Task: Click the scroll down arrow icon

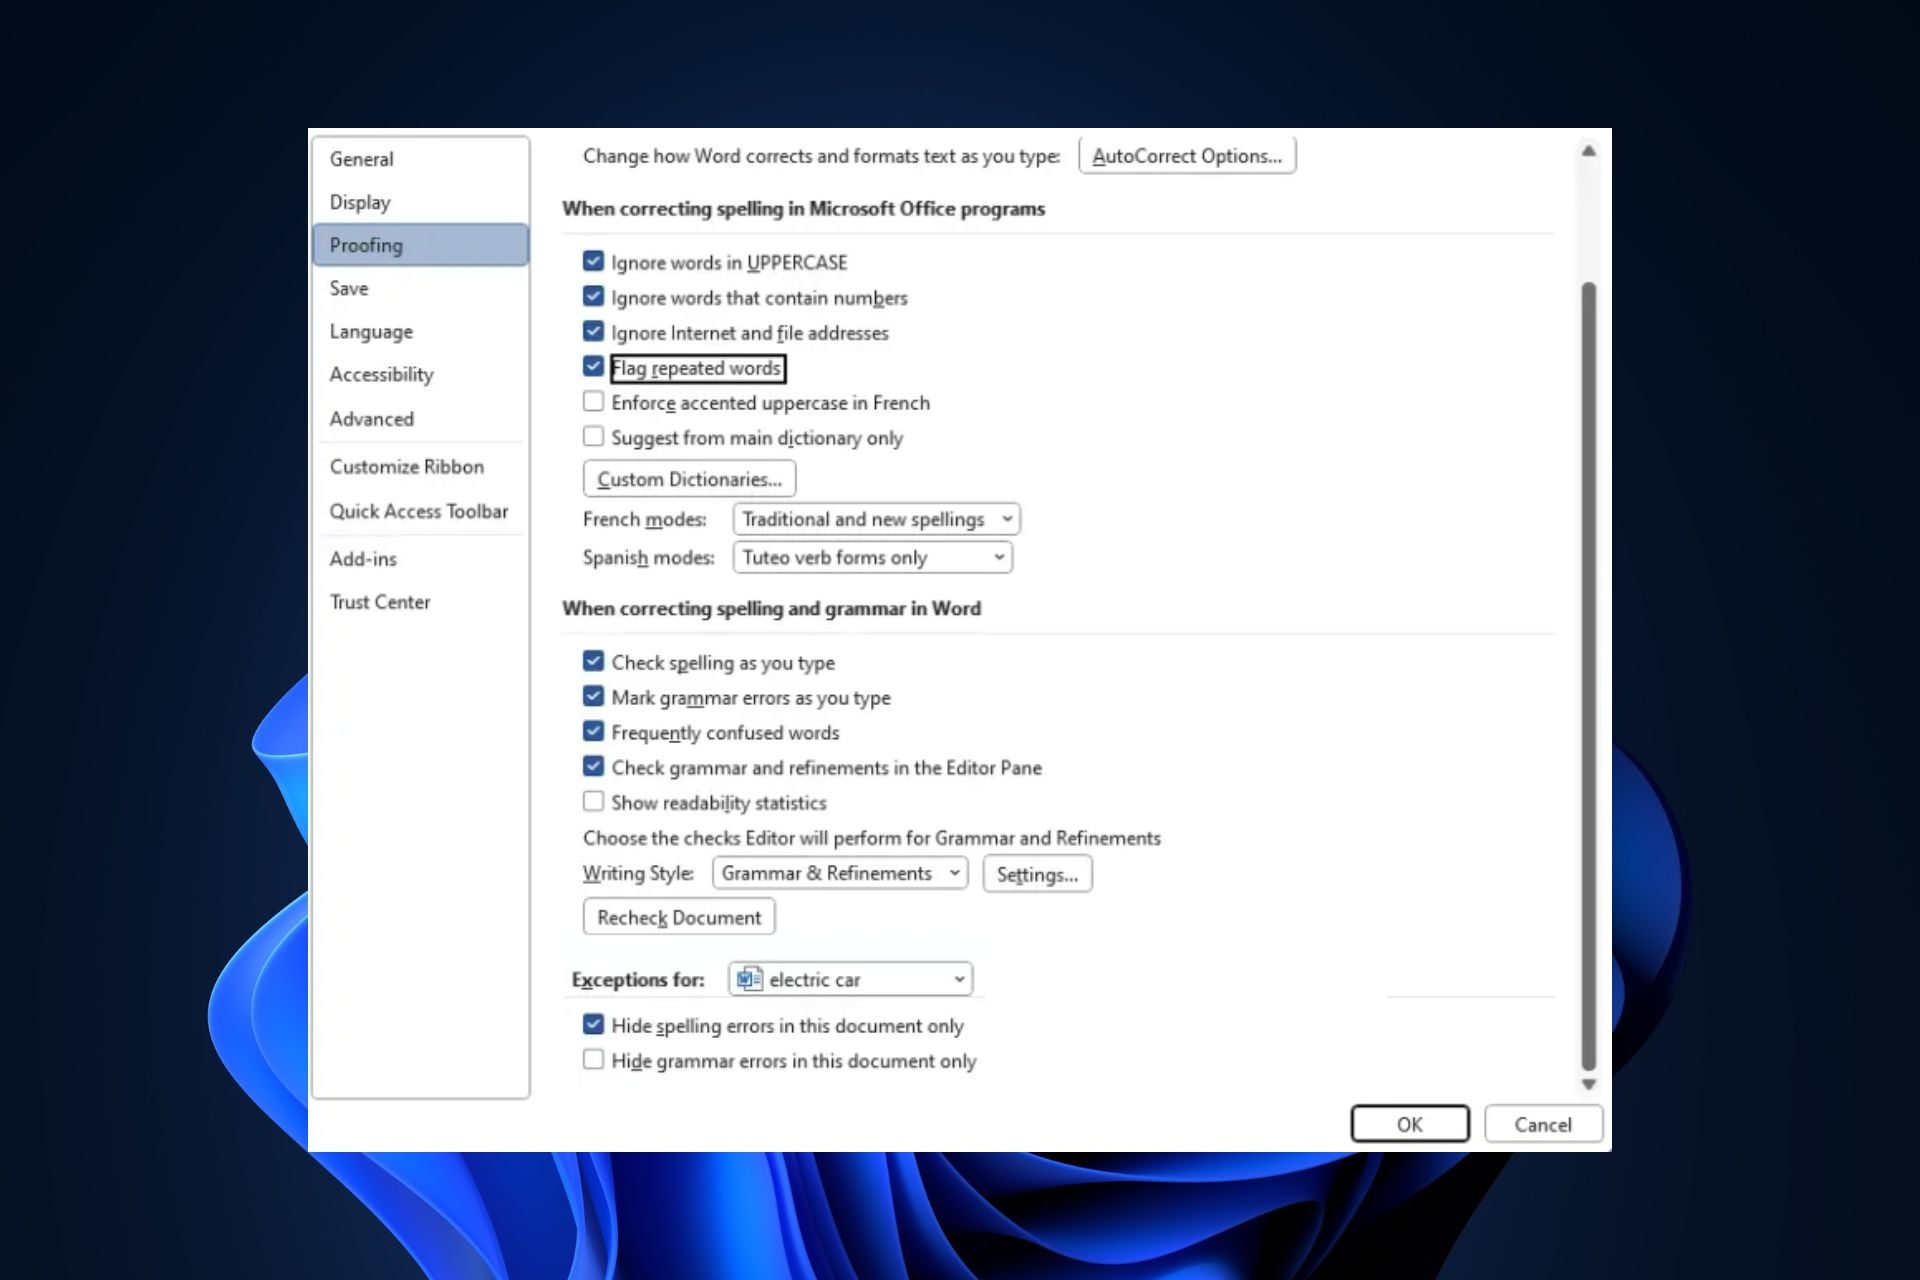Action: pyautogui.click(x=1588, y=1084)
